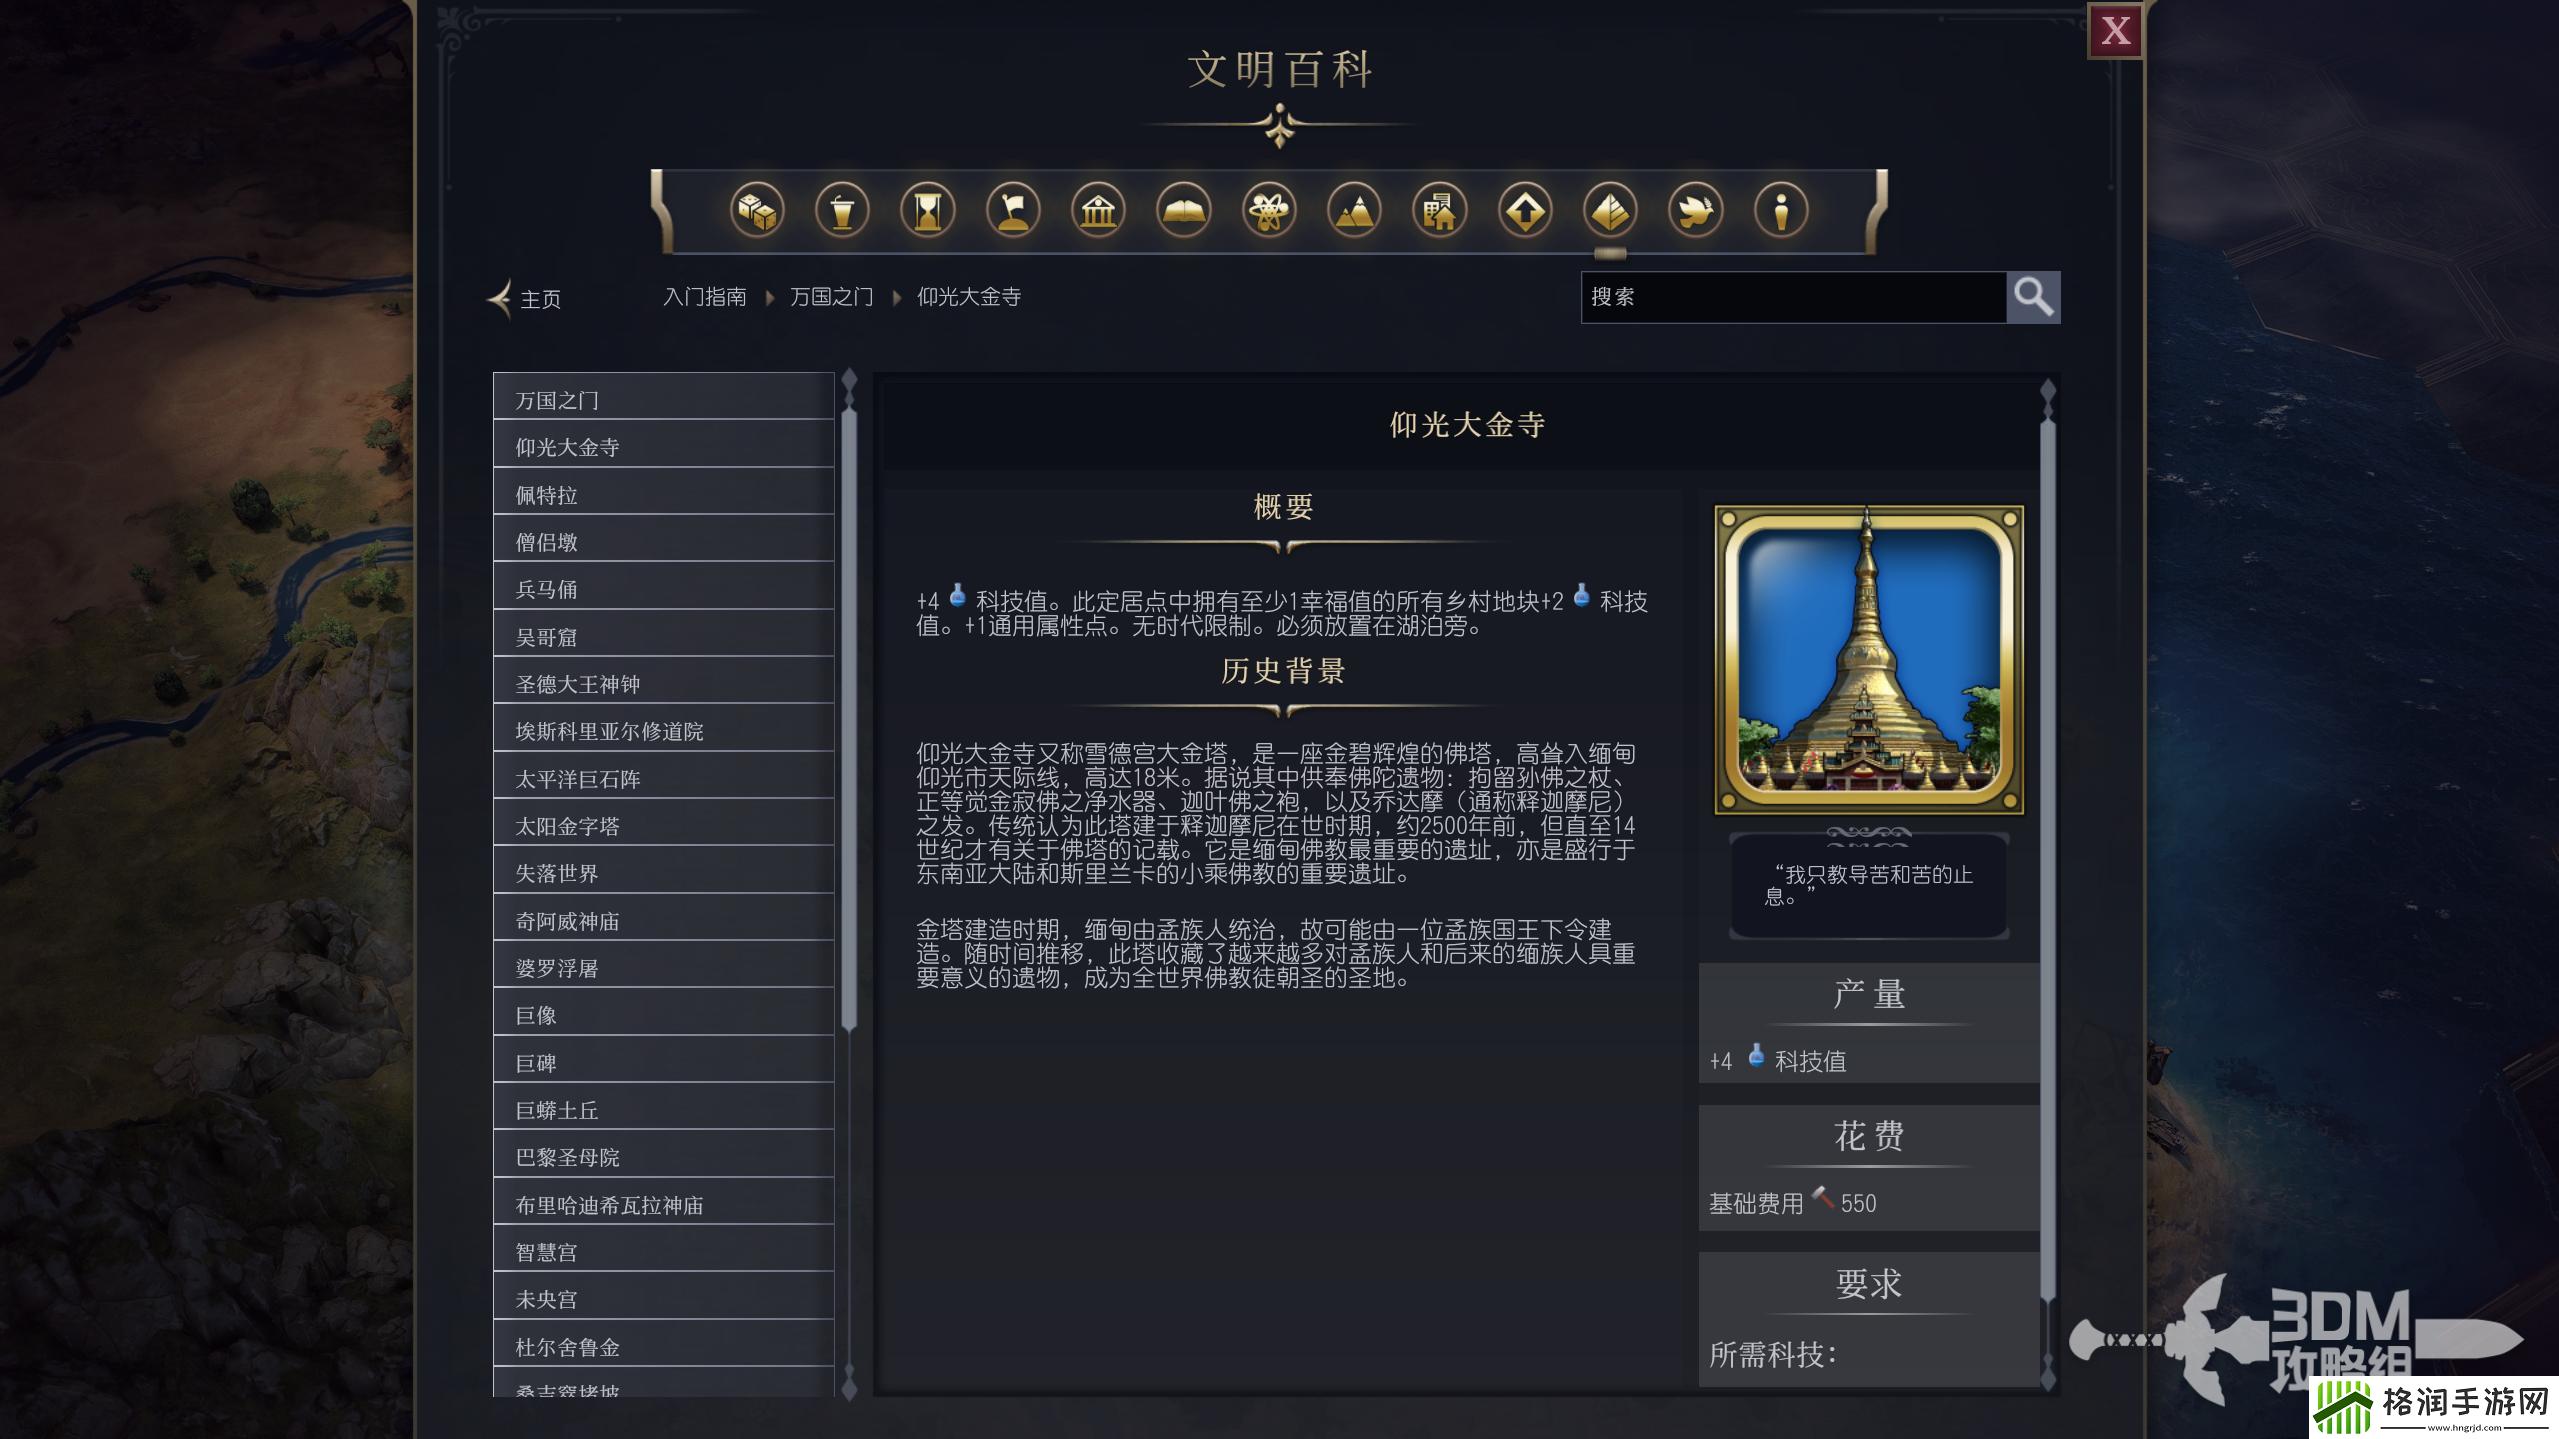2559x1439 pixels.
Task: Open the game concepts dice category
Action: tap(757, 210)
